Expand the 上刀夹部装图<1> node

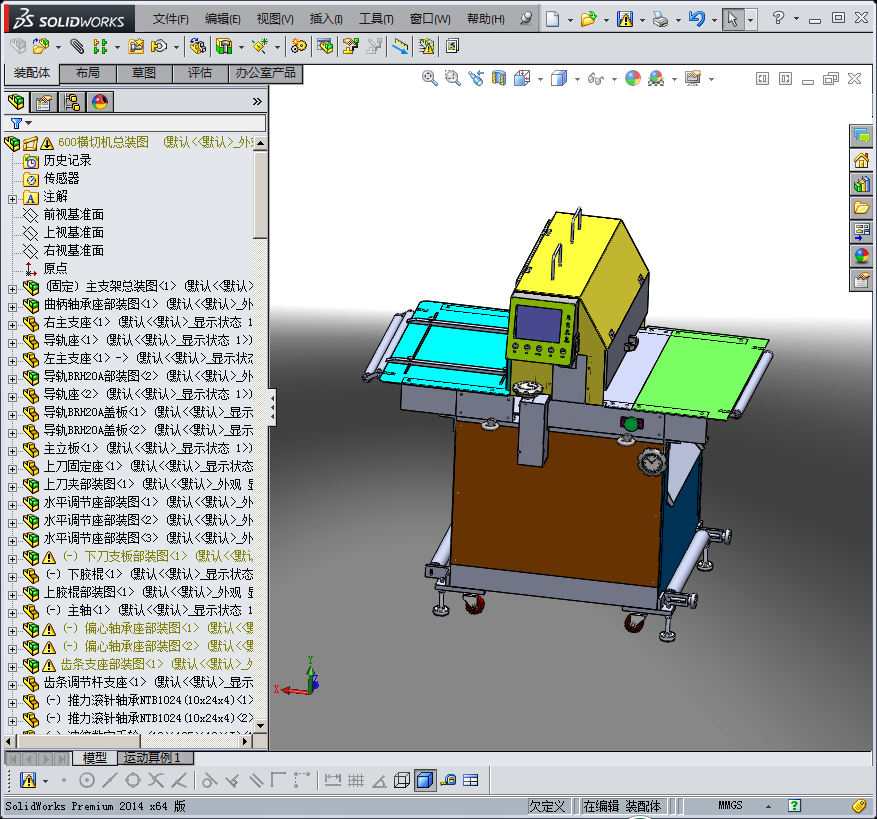point(12,487)
